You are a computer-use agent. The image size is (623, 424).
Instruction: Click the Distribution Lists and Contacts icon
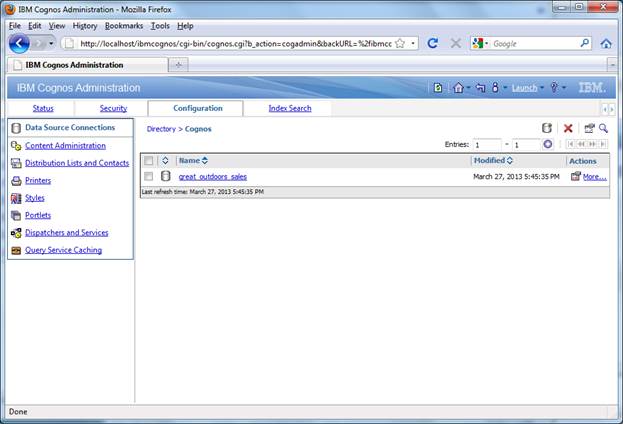pos(16,163)
